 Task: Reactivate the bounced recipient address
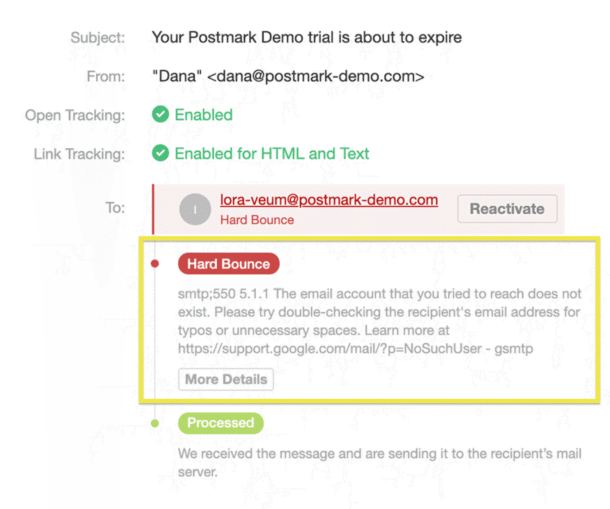coord(507,209)
